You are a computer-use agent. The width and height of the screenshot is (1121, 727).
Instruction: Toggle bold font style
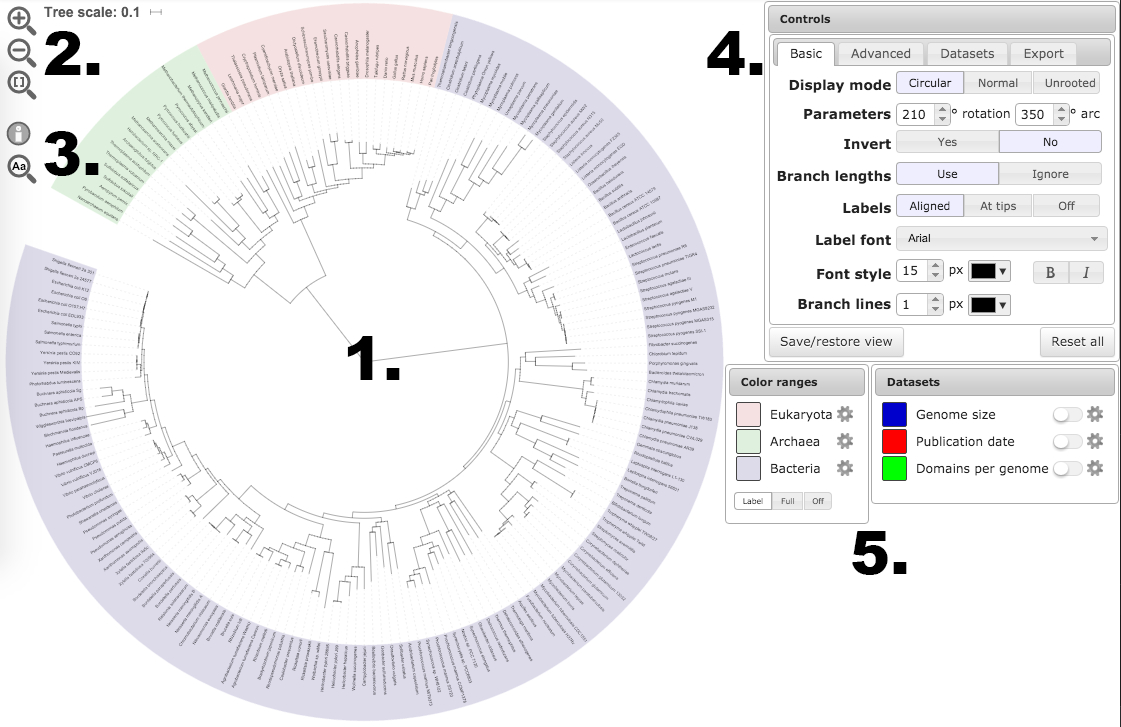[x=1050, y=272]
